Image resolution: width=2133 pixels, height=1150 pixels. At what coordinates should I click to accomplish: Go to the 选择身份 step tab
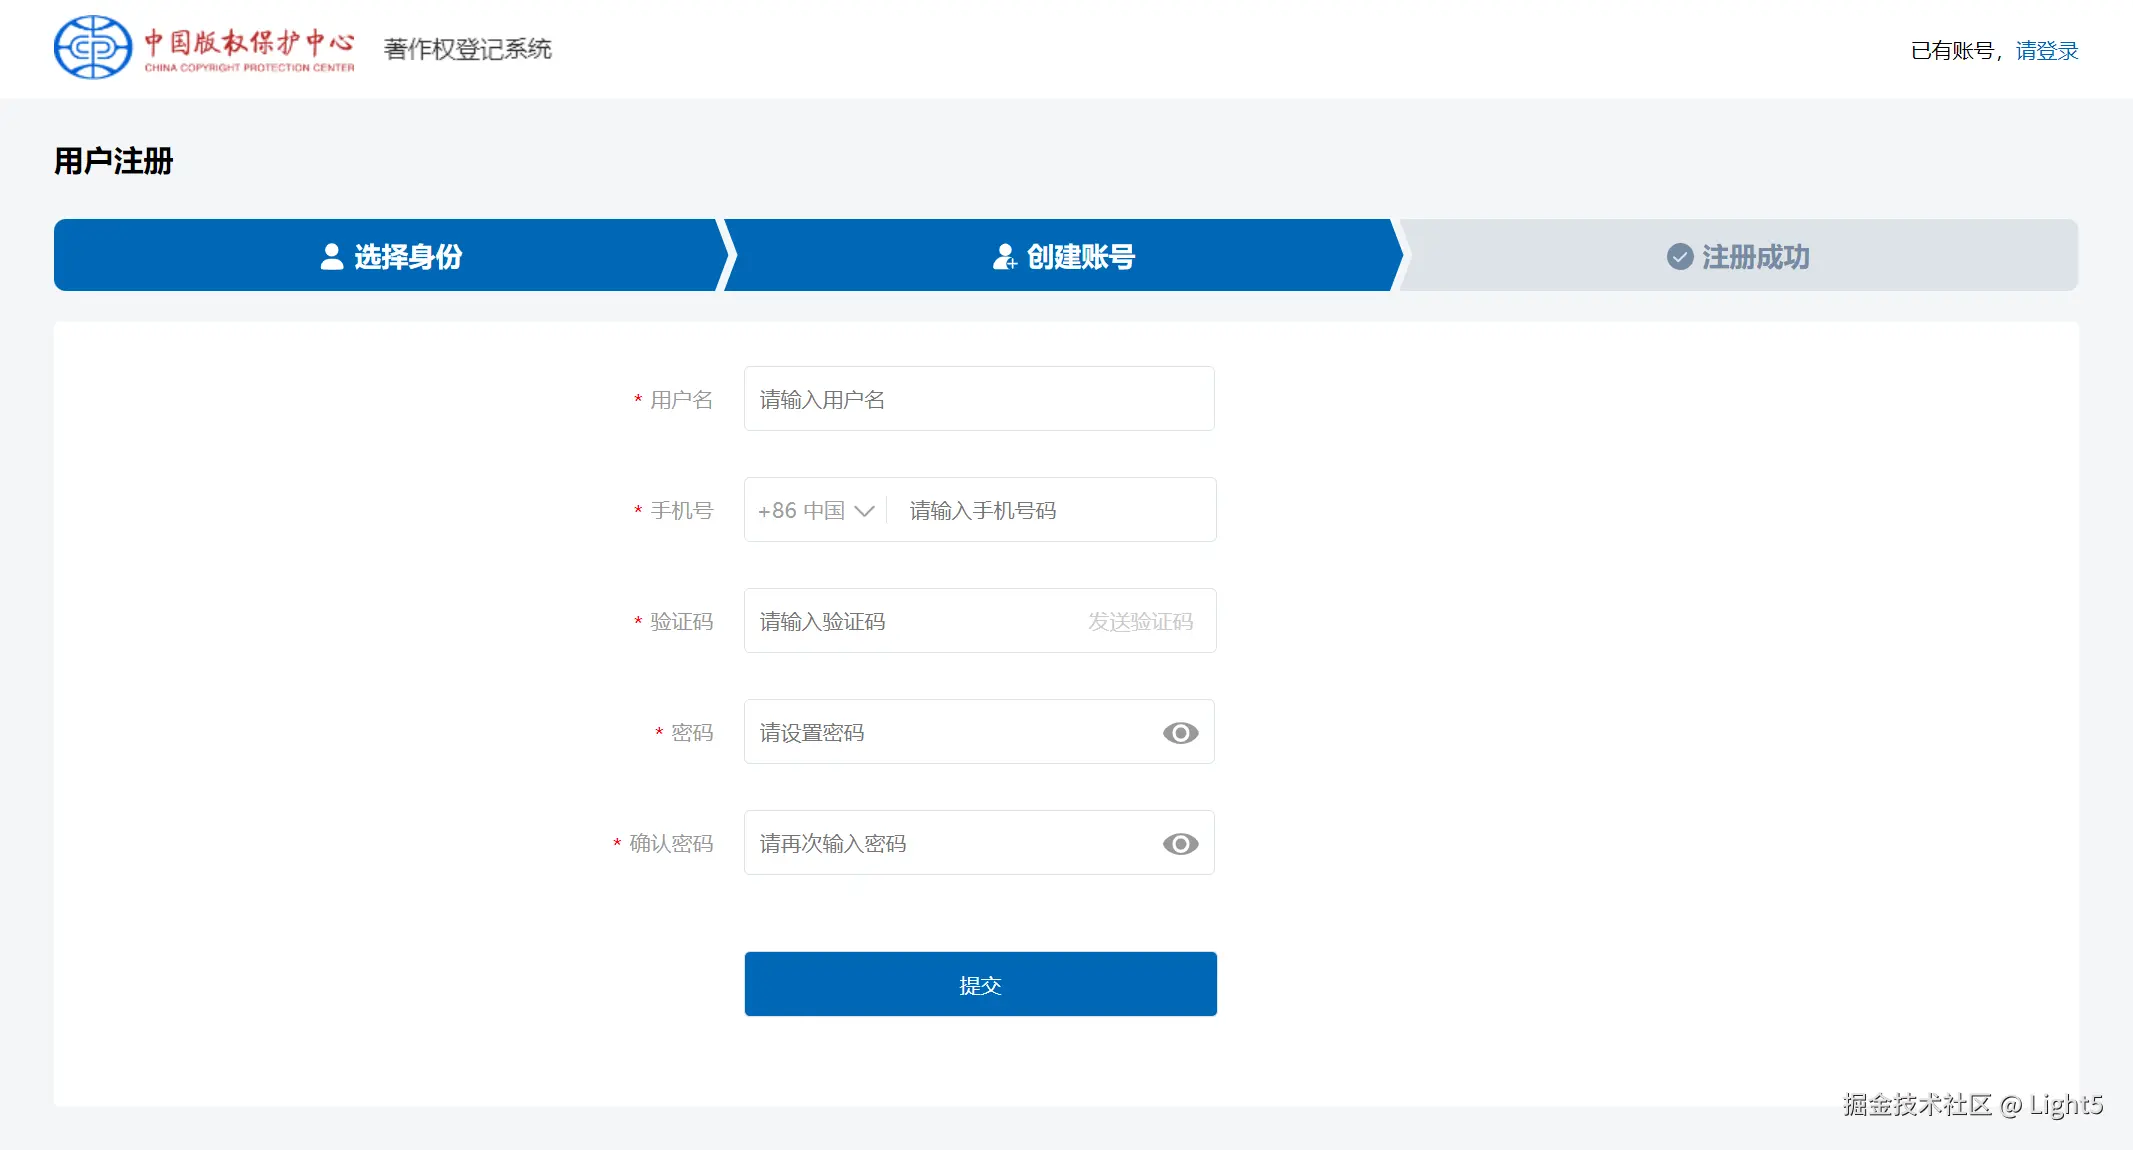pyautogui.click(x=390, y=256)
